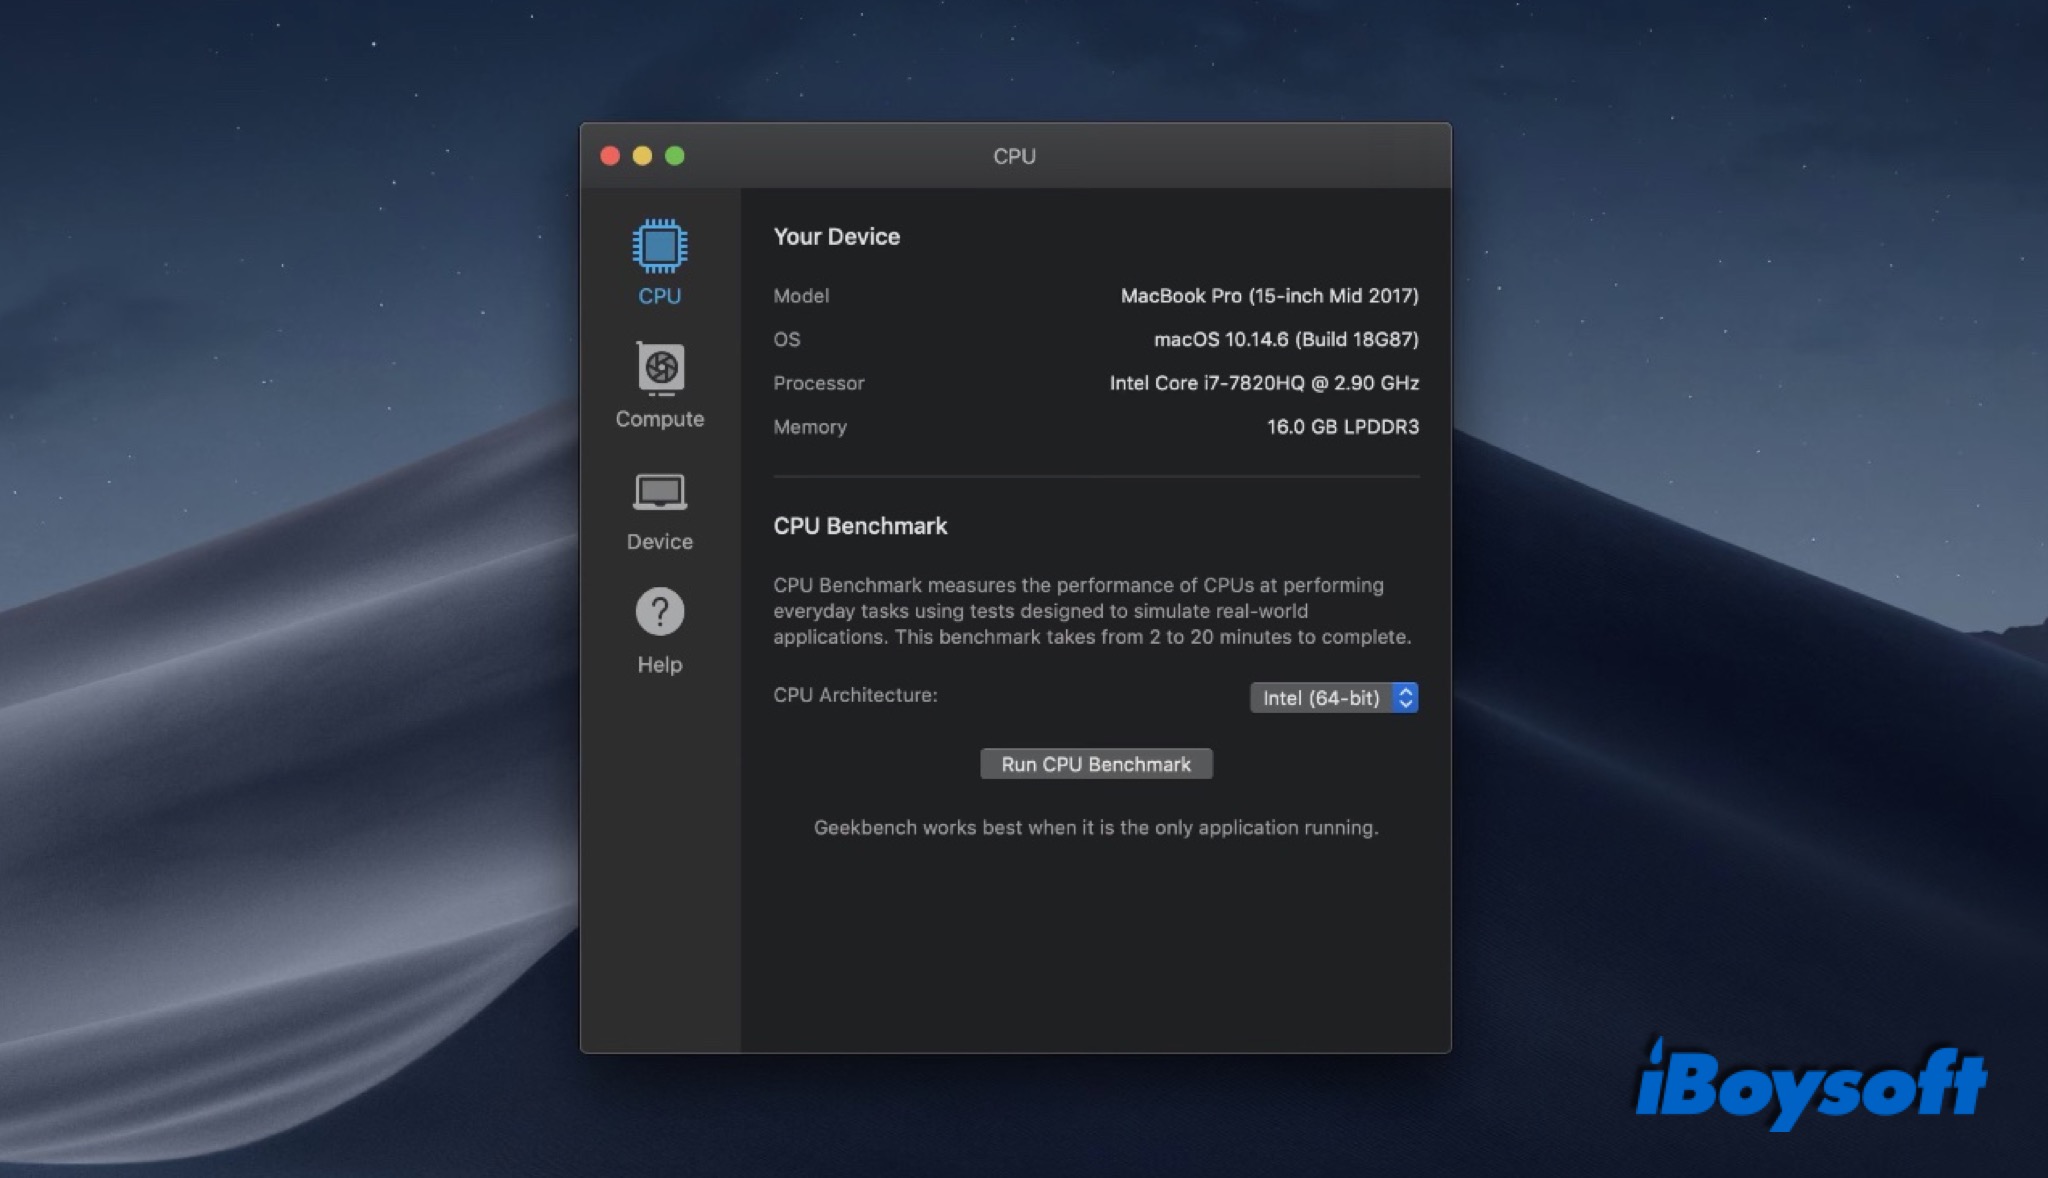Switch to the Compute section label
The height and width of the screenshot is (1178, 2048).
[x=659, y=419]
